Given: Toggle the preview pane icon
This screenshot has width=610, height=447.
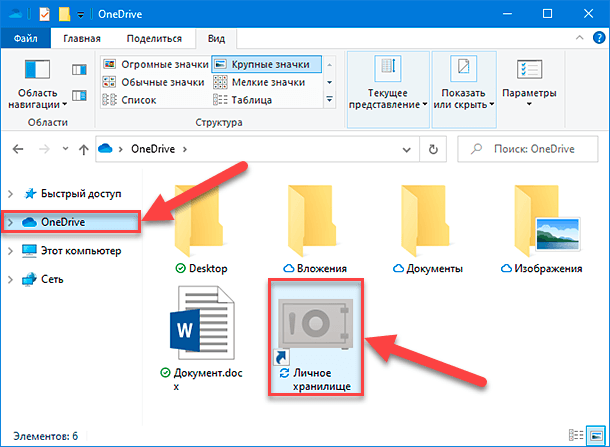Looking at the screenshot, I should [x=79, y=70].
